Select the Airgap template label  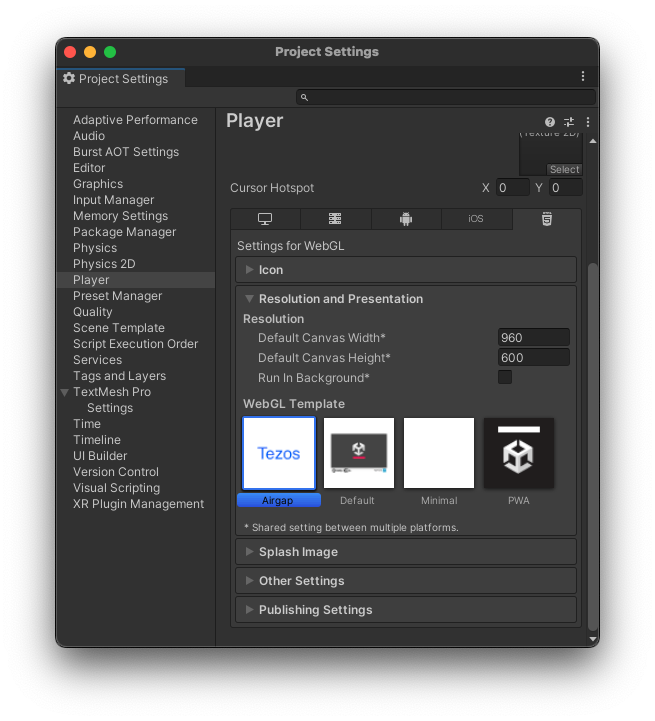[x=279, y=500]
